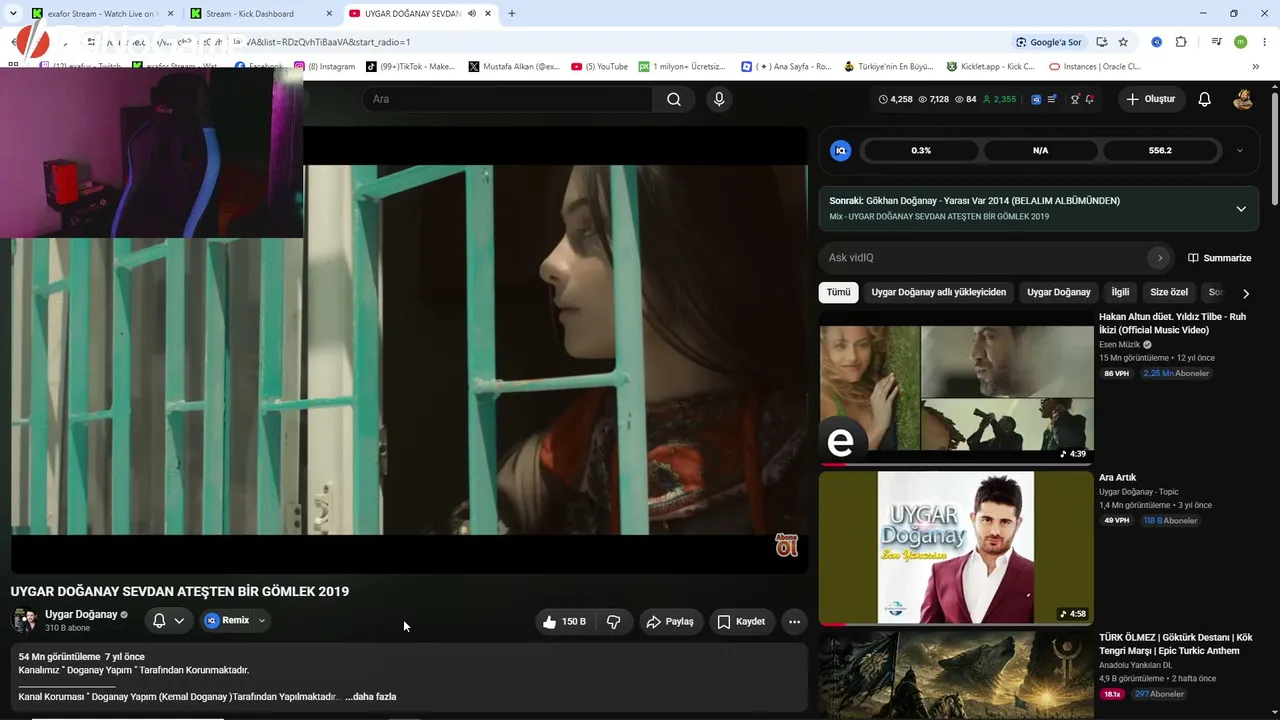
Task: Select the Uygar Doğanay filter chip
Action: coord(1059,292)
